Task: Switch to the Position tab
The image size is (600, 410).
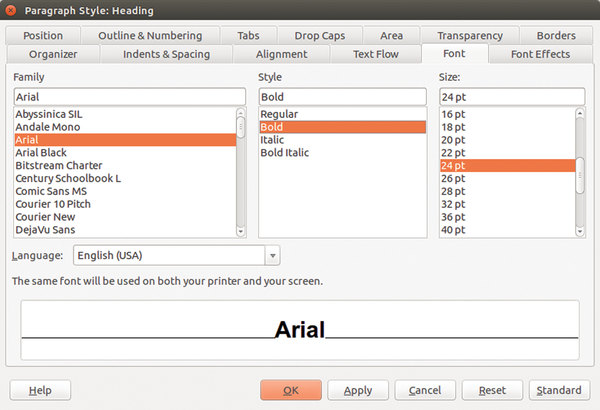Action: pyautogui.click(x=43, y=36)
